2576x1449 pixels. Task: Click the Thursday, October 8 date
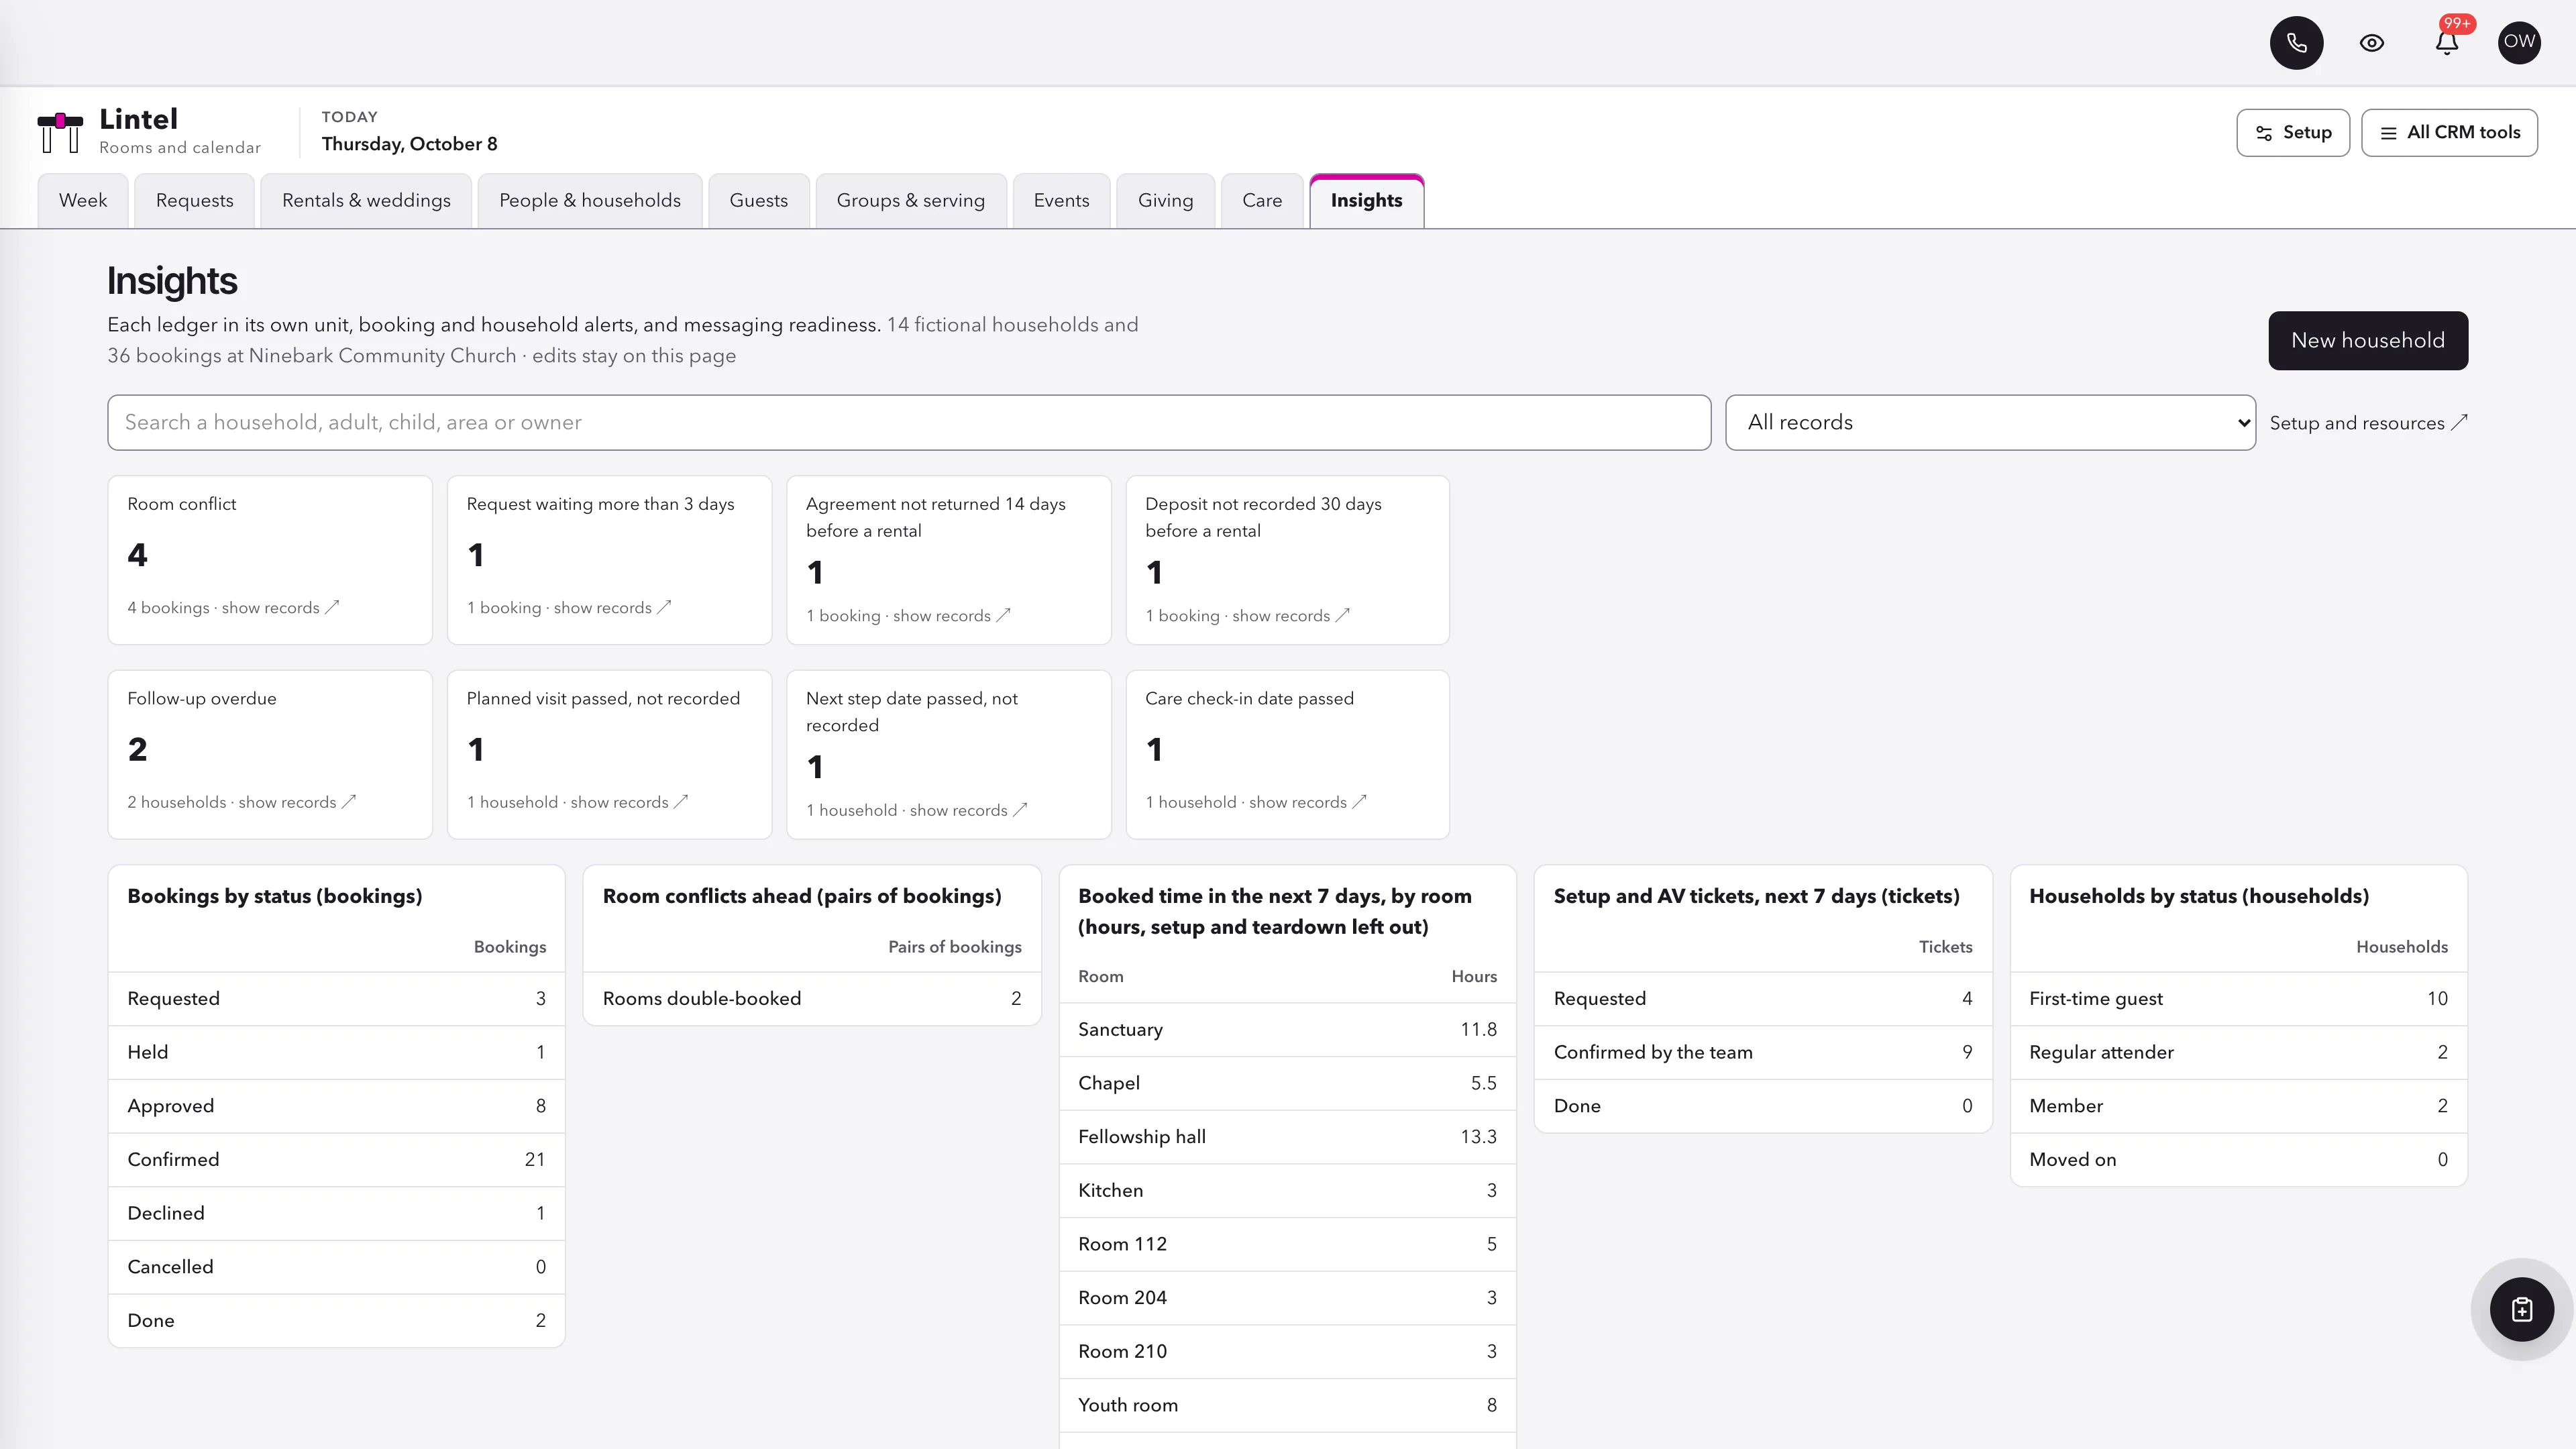pyautogui.click(x=409, y=144)
